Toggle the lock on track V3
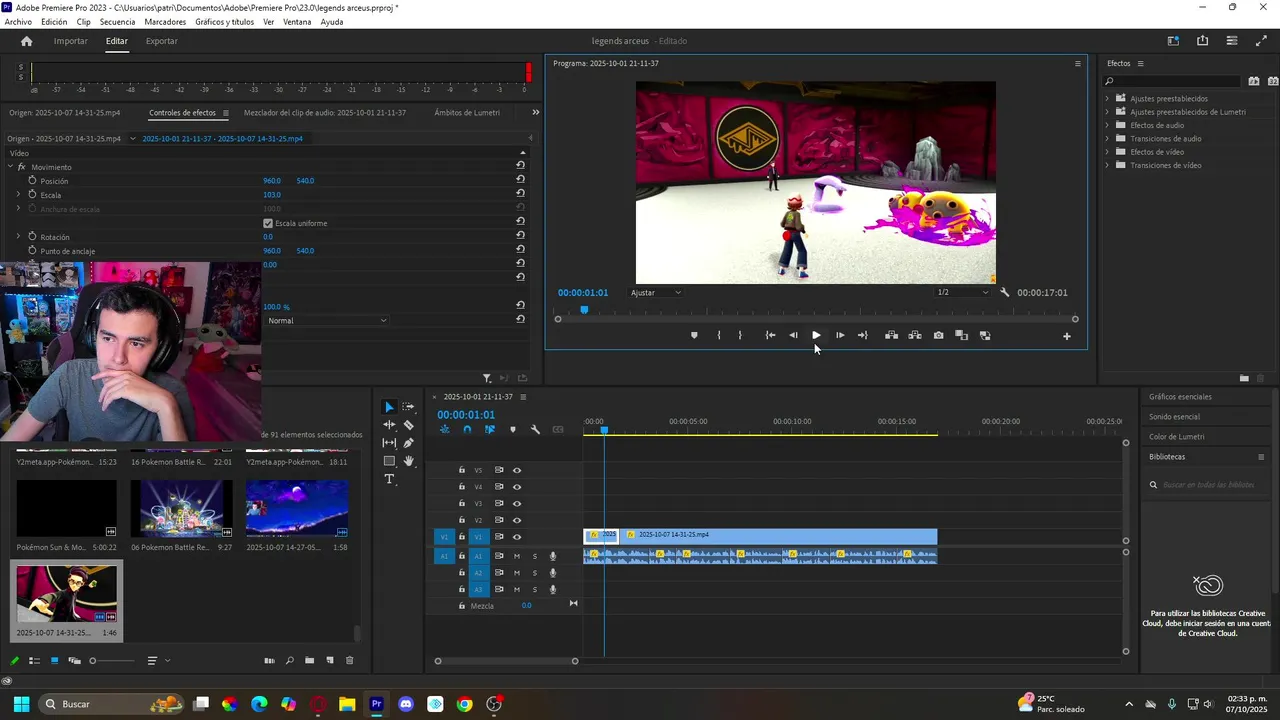The image size is (1280, 720). click(x=462, y=504)
